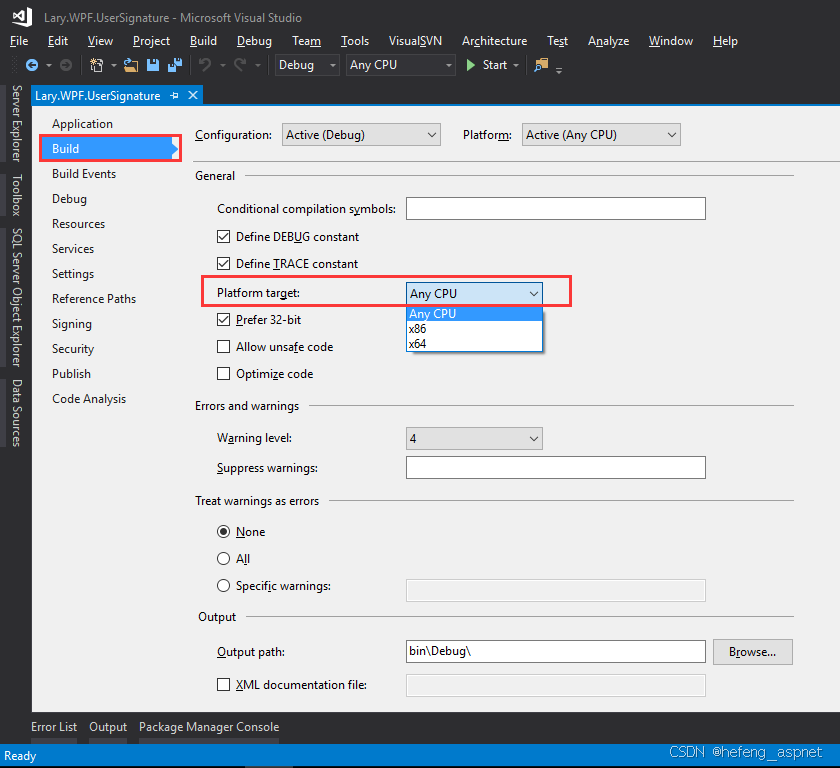Open the VisualSVN menu

(415, 41)
